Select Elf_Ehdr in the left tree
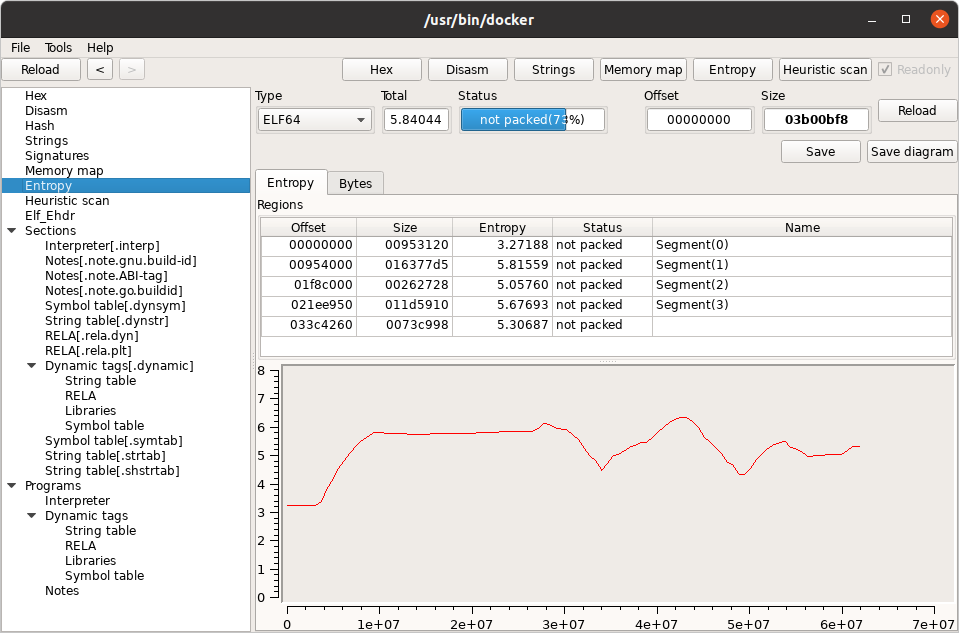 [x=50, y=215]
